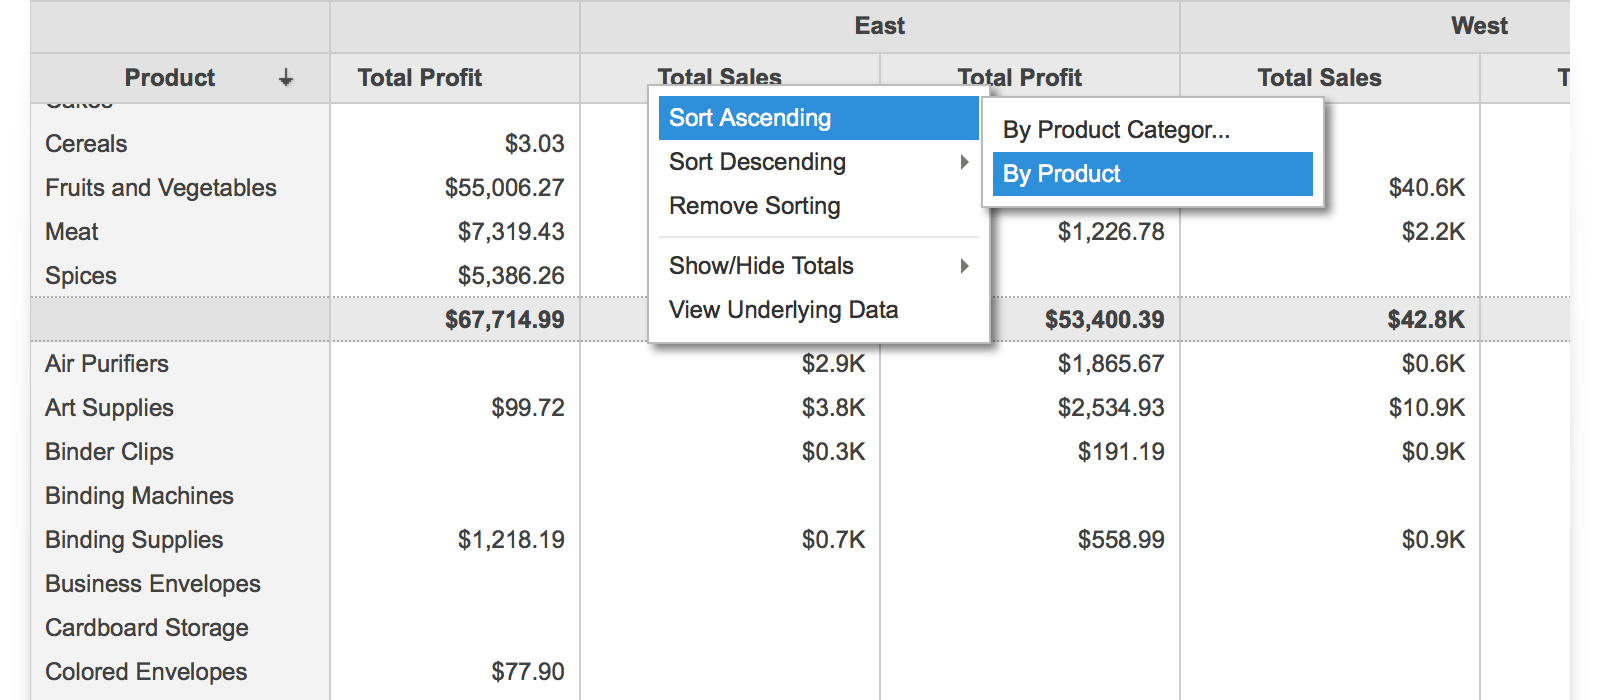Viewport: 1600px width, 700px height.
Task: Click the Product column header
Action: point(170,78)
